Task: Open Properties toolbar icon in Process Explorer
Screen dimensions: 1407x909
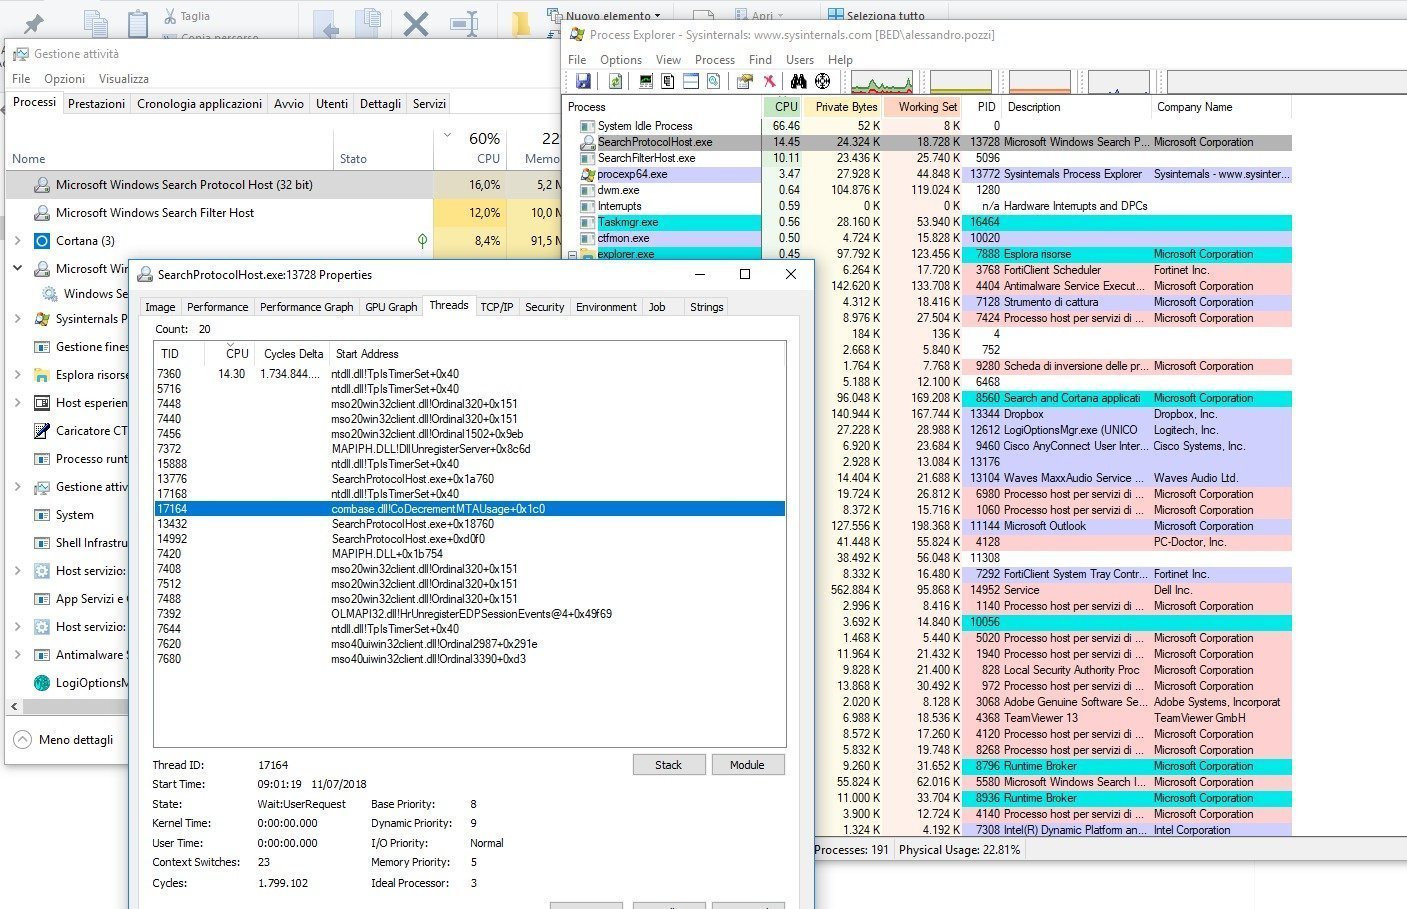Action: [x=744, y=81]
